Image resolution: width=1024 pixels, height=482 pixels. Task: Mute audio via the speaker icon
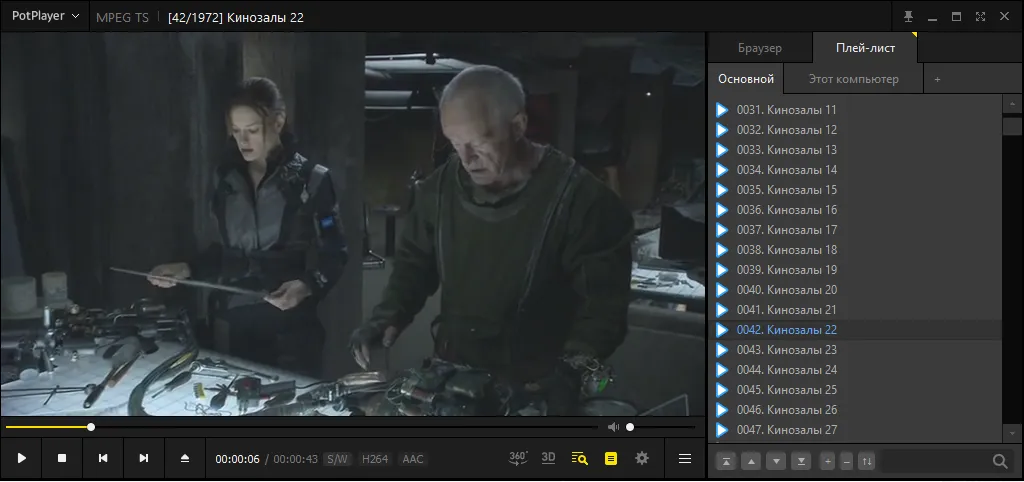(613, 427)
